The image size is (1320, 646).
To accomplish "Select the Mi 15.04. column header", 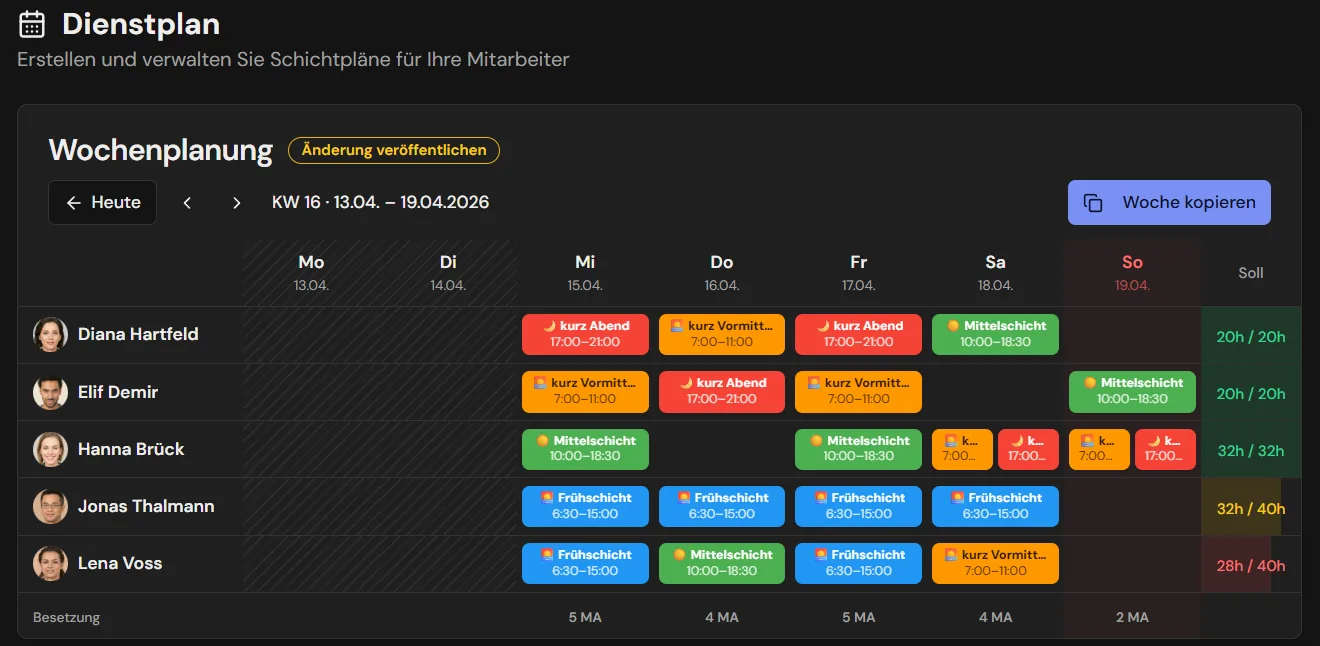I will click(x=585, y=272).
